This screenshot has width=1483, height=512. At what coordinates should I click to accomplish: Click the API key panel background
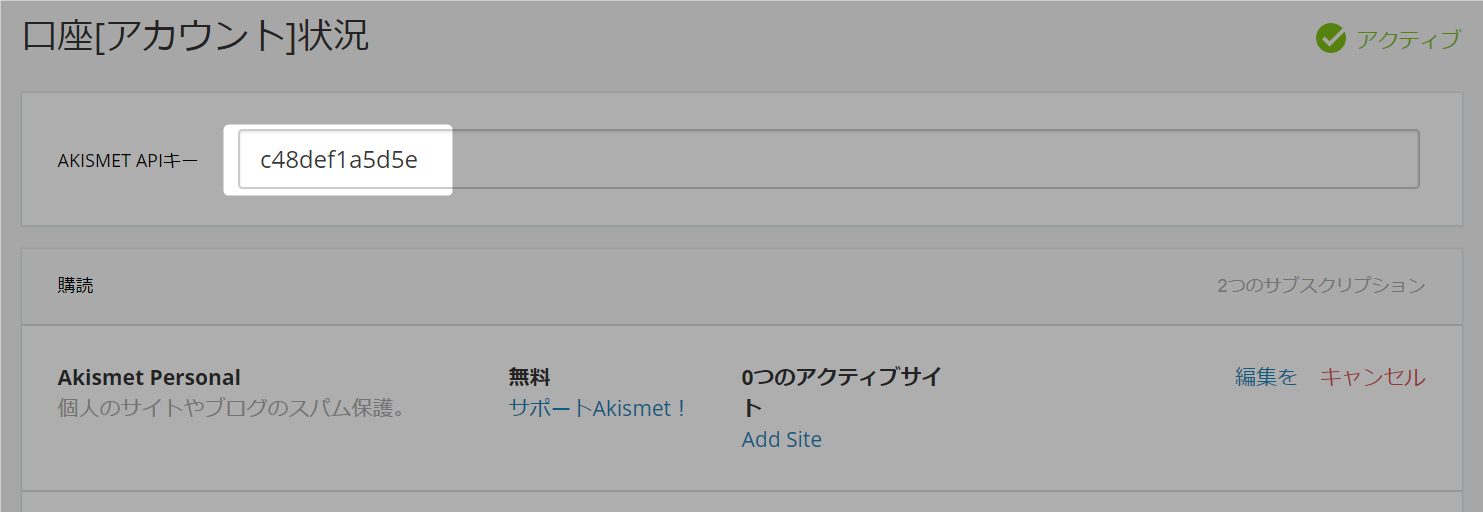coord(740,208)
